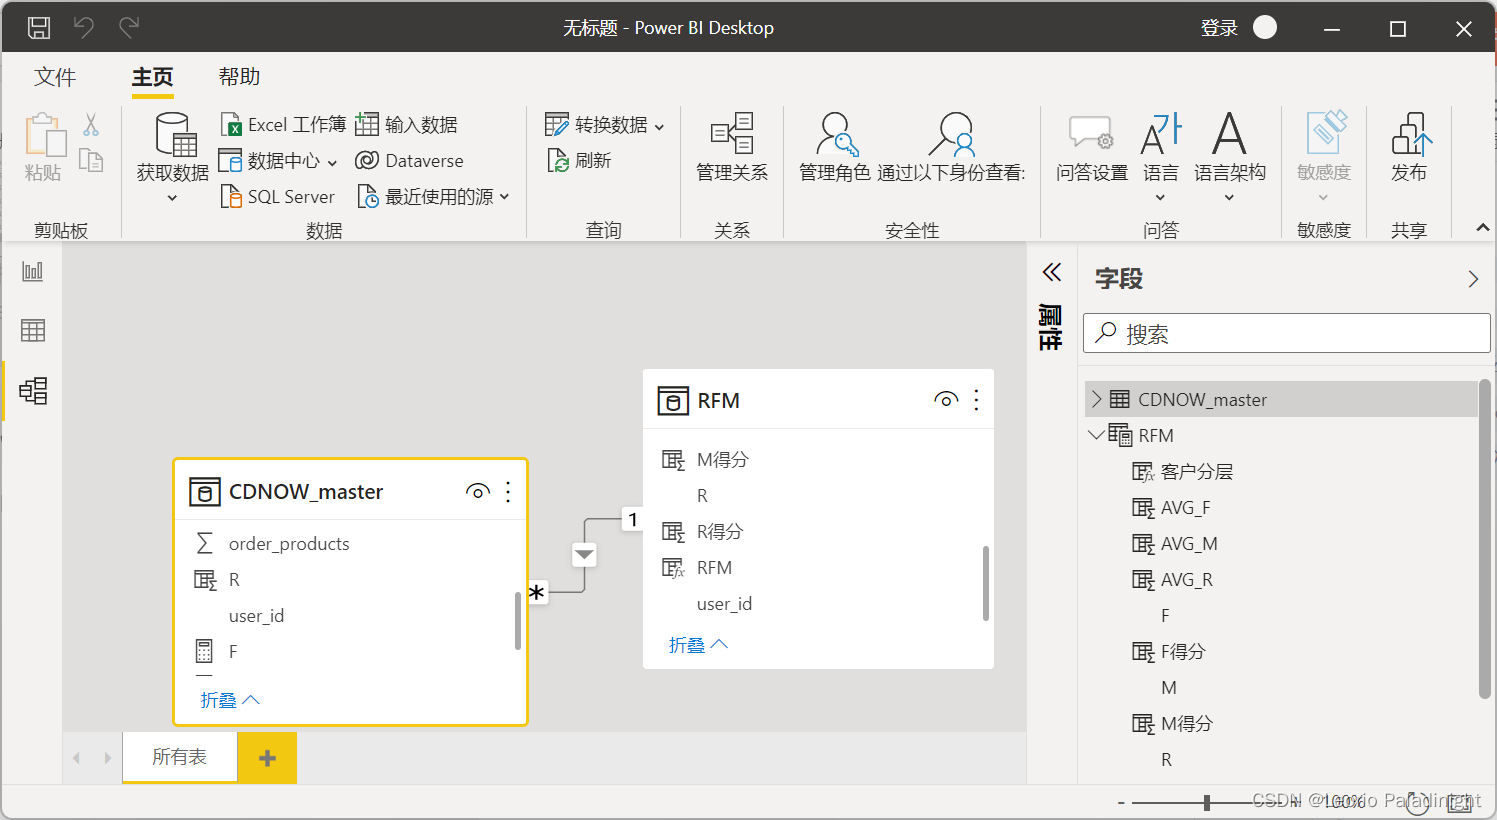Collapse RFM table in fields pane
This screenshot has width=1497, height=820.
1097,435
